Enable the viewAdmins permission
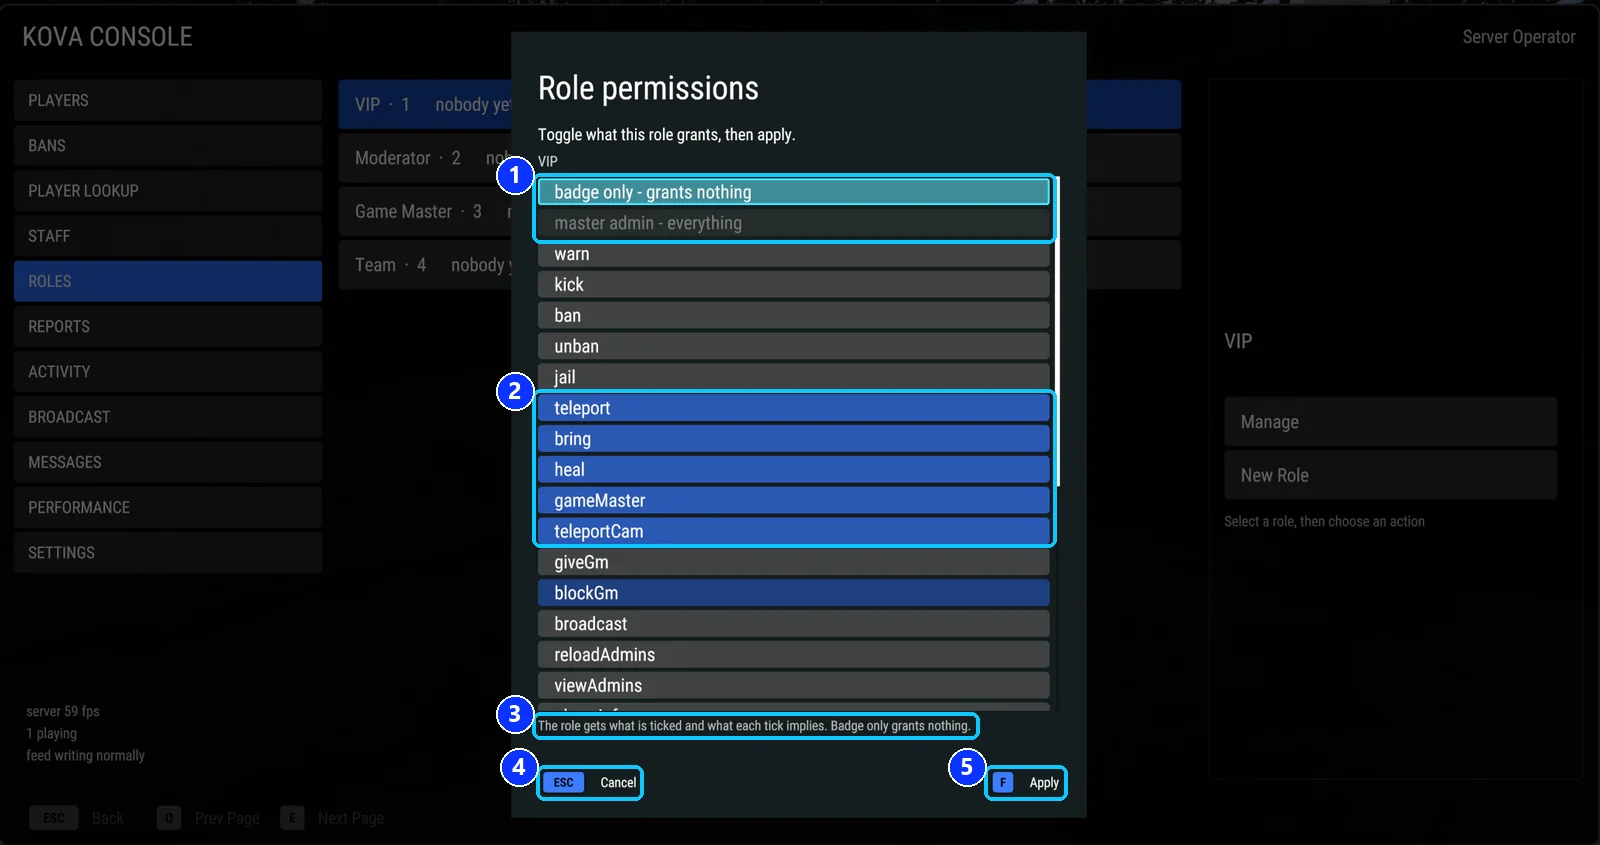 [793, 686]
